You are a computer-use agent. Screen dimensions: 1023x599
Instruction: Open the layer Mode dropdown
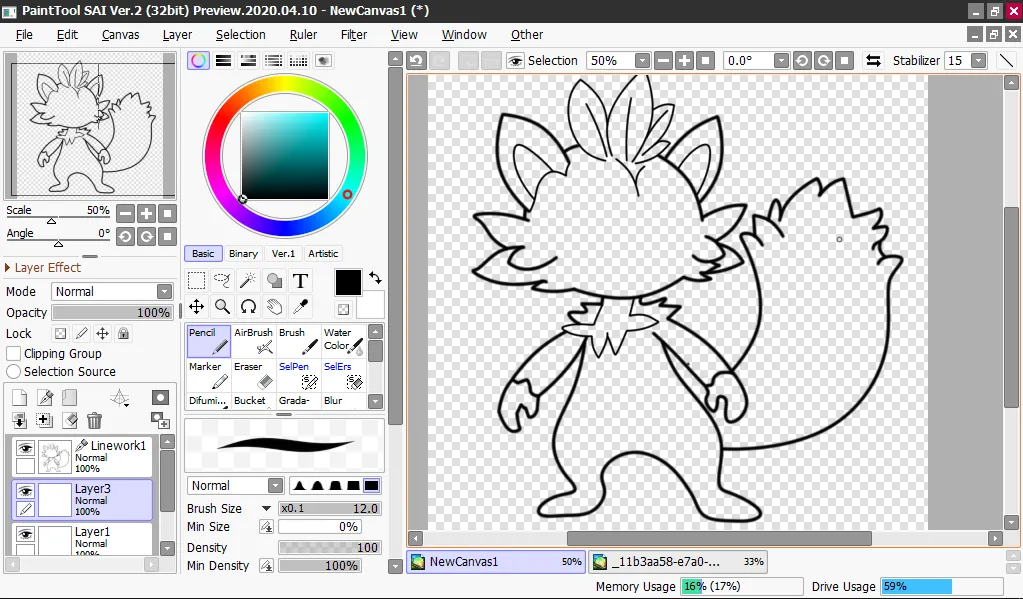164,291
